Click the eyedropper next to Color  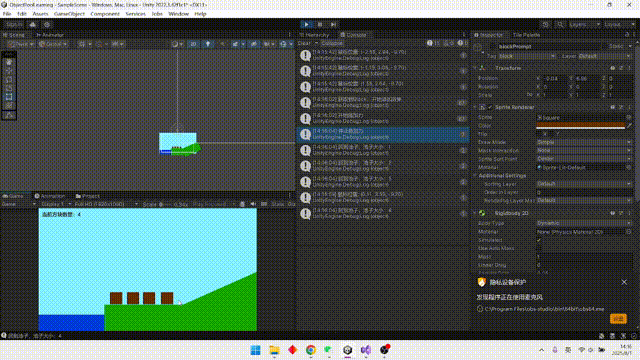tap(629, 126)
